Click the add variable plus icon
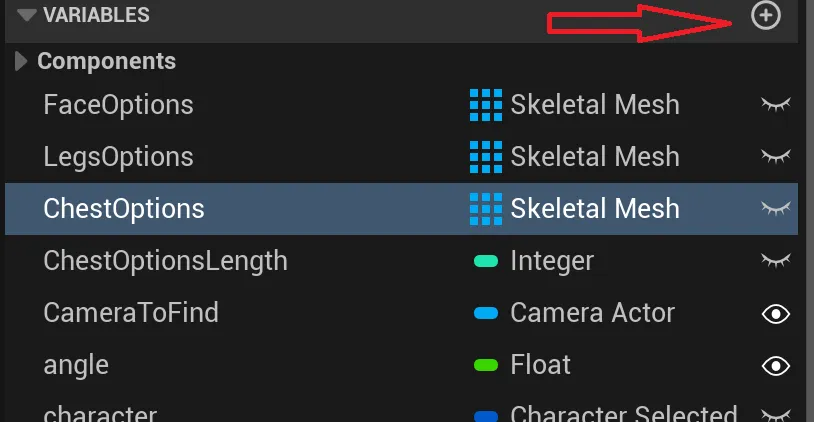Screen dimensions: 814x422 pyautogui.click(x=766, y=15)
